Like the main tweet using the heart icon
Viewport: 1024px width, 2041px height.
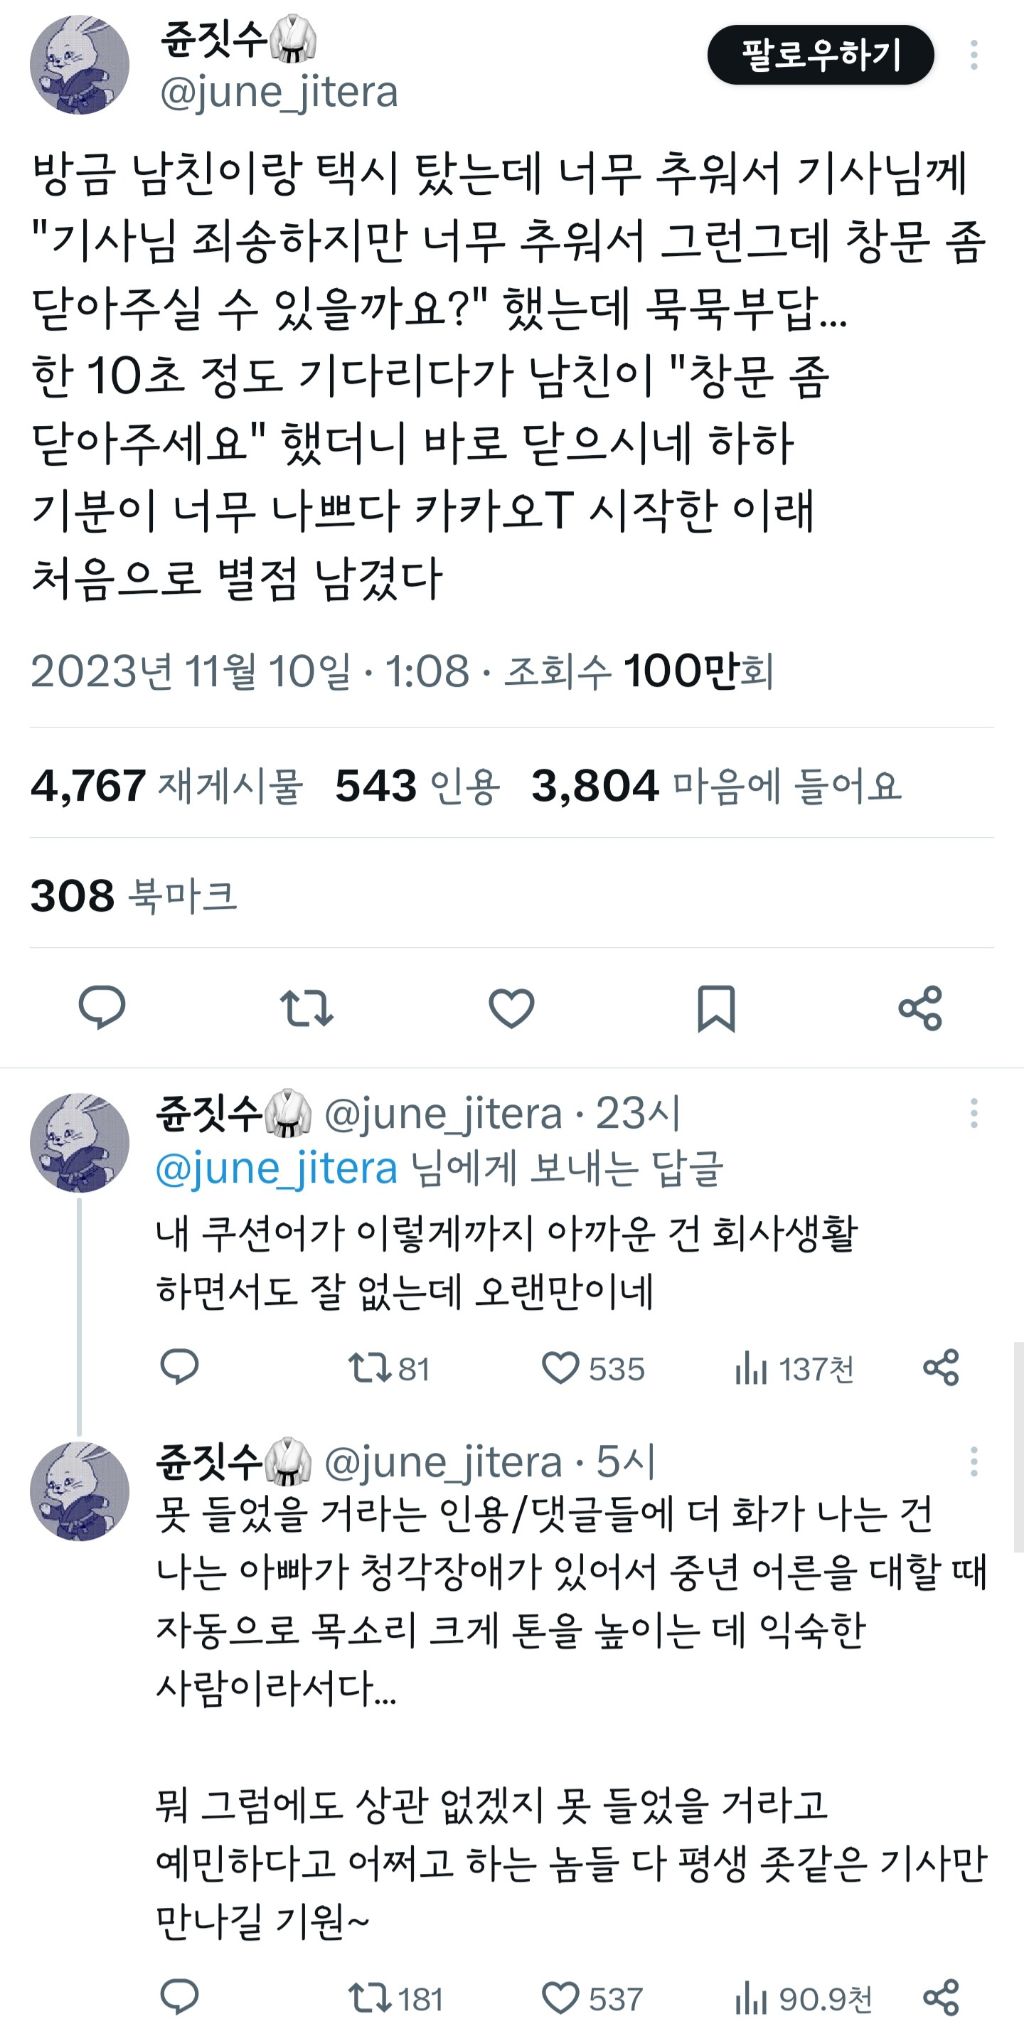[x=512, y=1012]
